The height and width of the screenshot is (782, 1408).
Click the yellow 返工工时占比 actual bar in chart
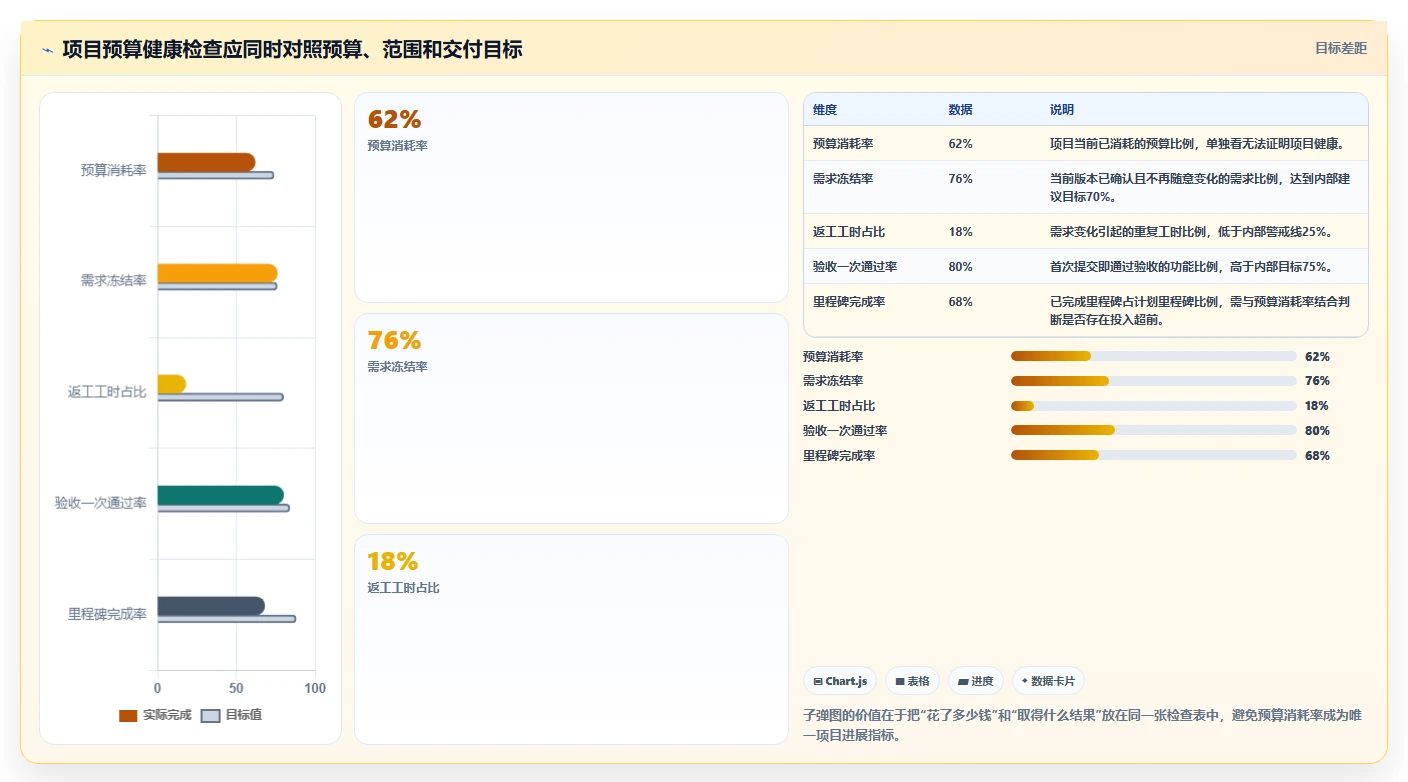coord(172,384)
